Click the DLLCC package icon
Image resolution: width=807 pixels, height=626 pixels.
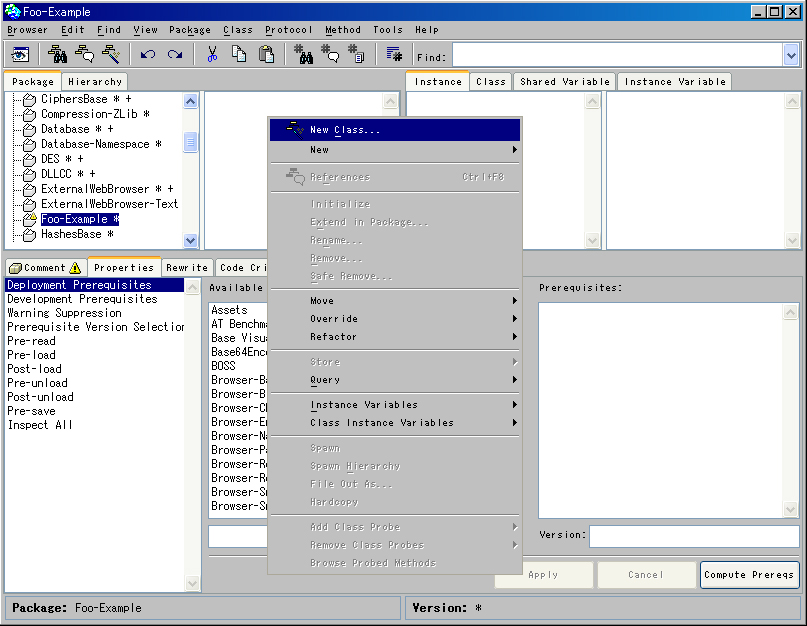coord(29,175)
